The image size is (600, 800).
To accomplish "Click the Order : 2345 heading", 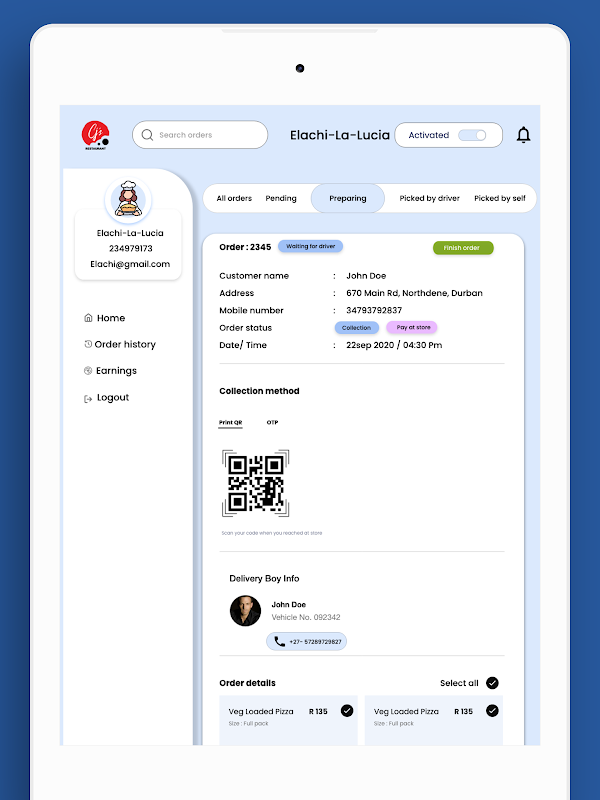I will tap(245, 247).
